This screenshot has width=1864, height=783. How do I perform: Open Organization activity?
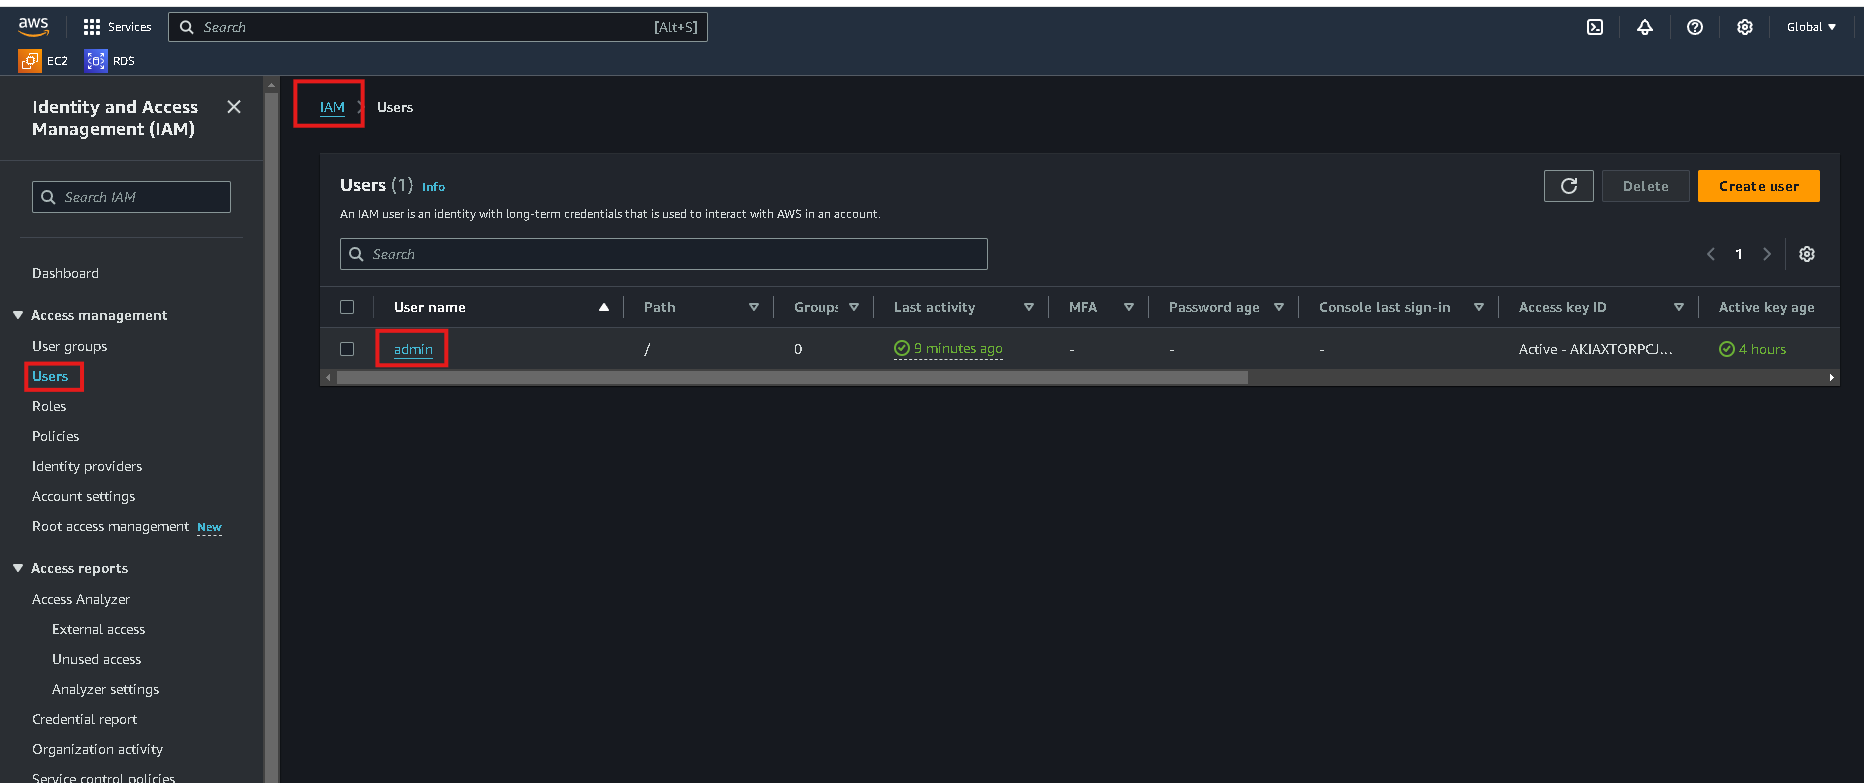(97, 749)
